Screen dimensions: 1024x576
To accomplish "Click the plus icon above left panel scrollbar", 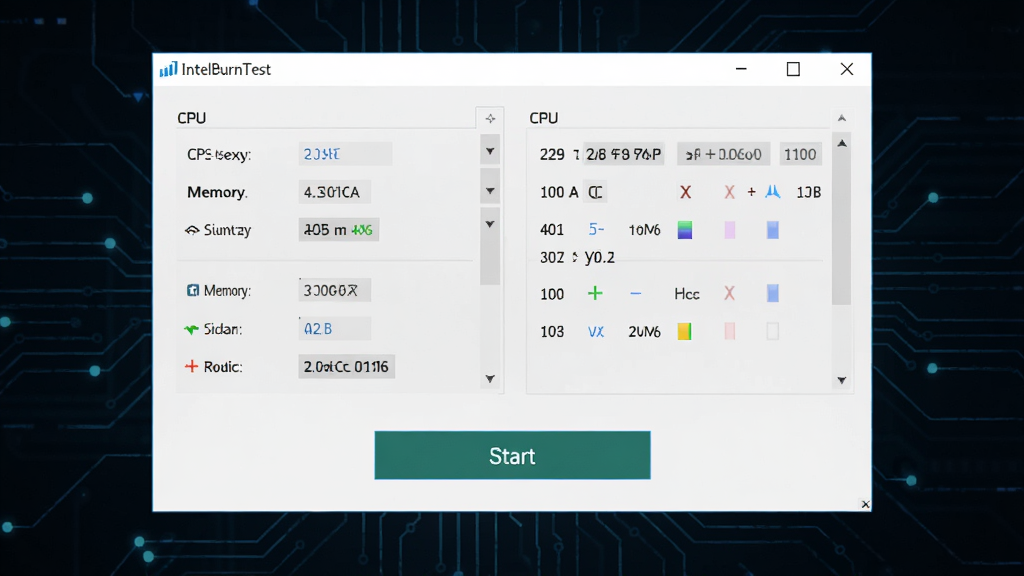I will pos(490,118).
